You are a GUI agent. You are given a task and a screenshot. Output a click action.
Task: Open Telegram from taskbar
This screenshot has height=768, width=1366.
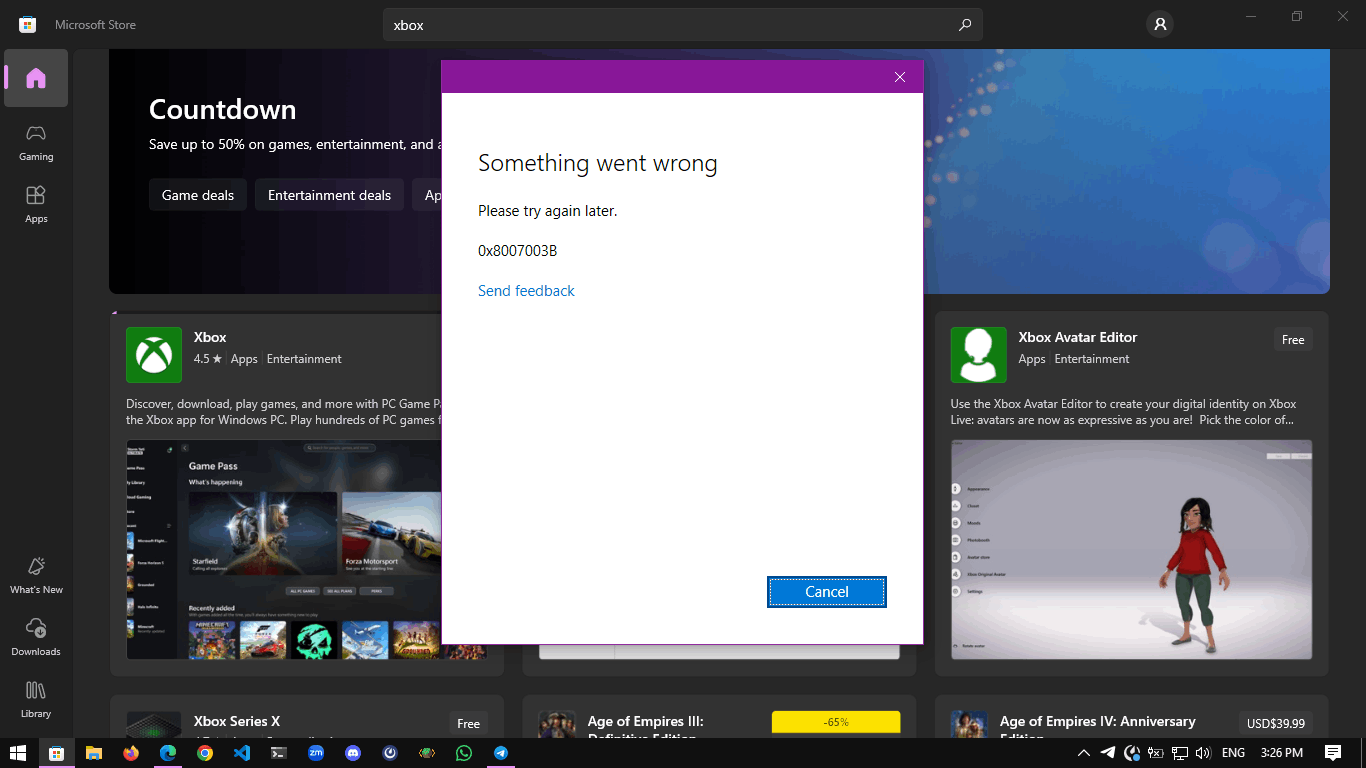click(x=501, y=753)
